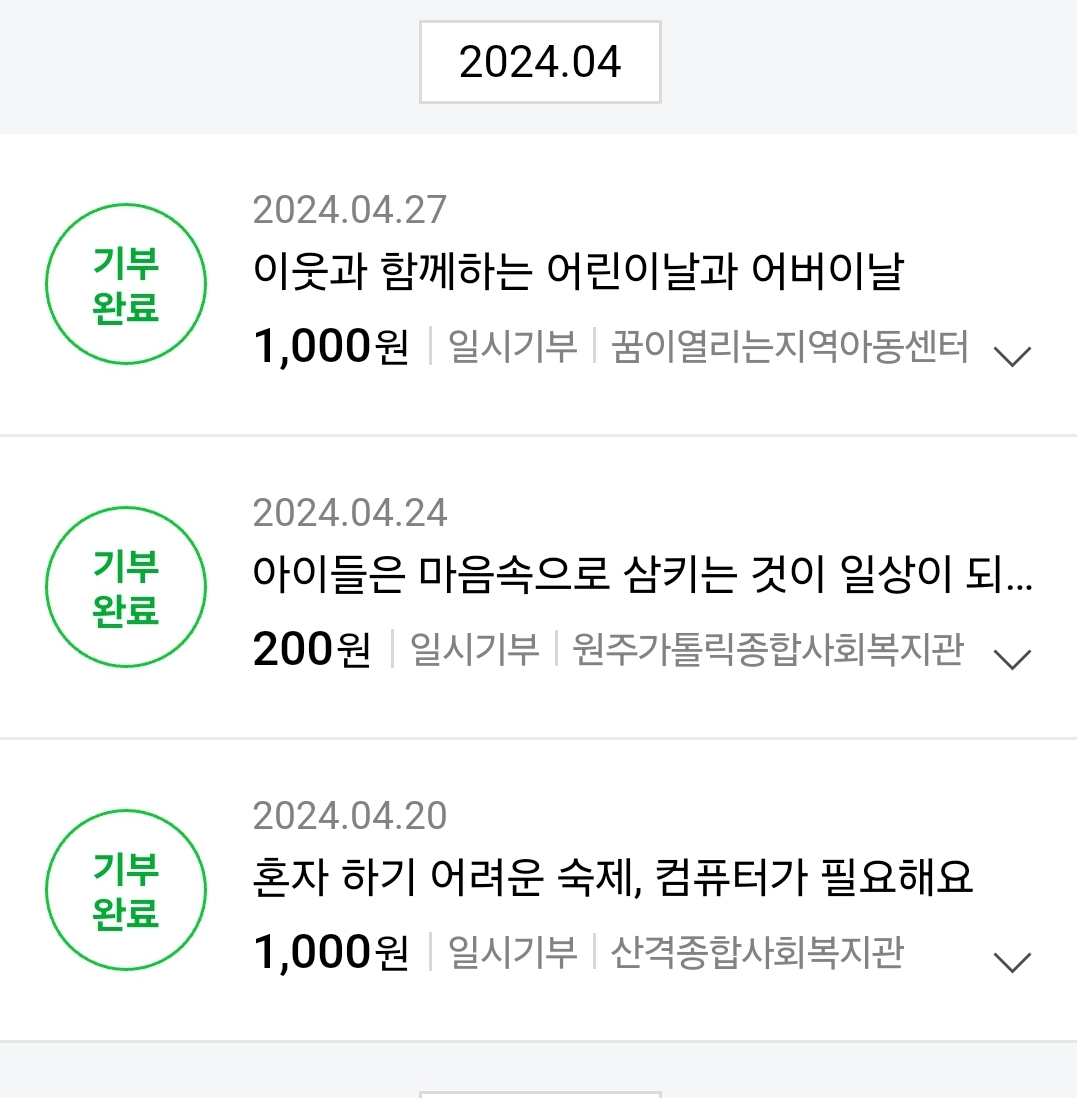Image resolution: width=1077 pixels, height=1098 pixels.
Task: Expand the 원주가톨릭종합사회복지관 donation details chevron
Action: point(1012,658)
